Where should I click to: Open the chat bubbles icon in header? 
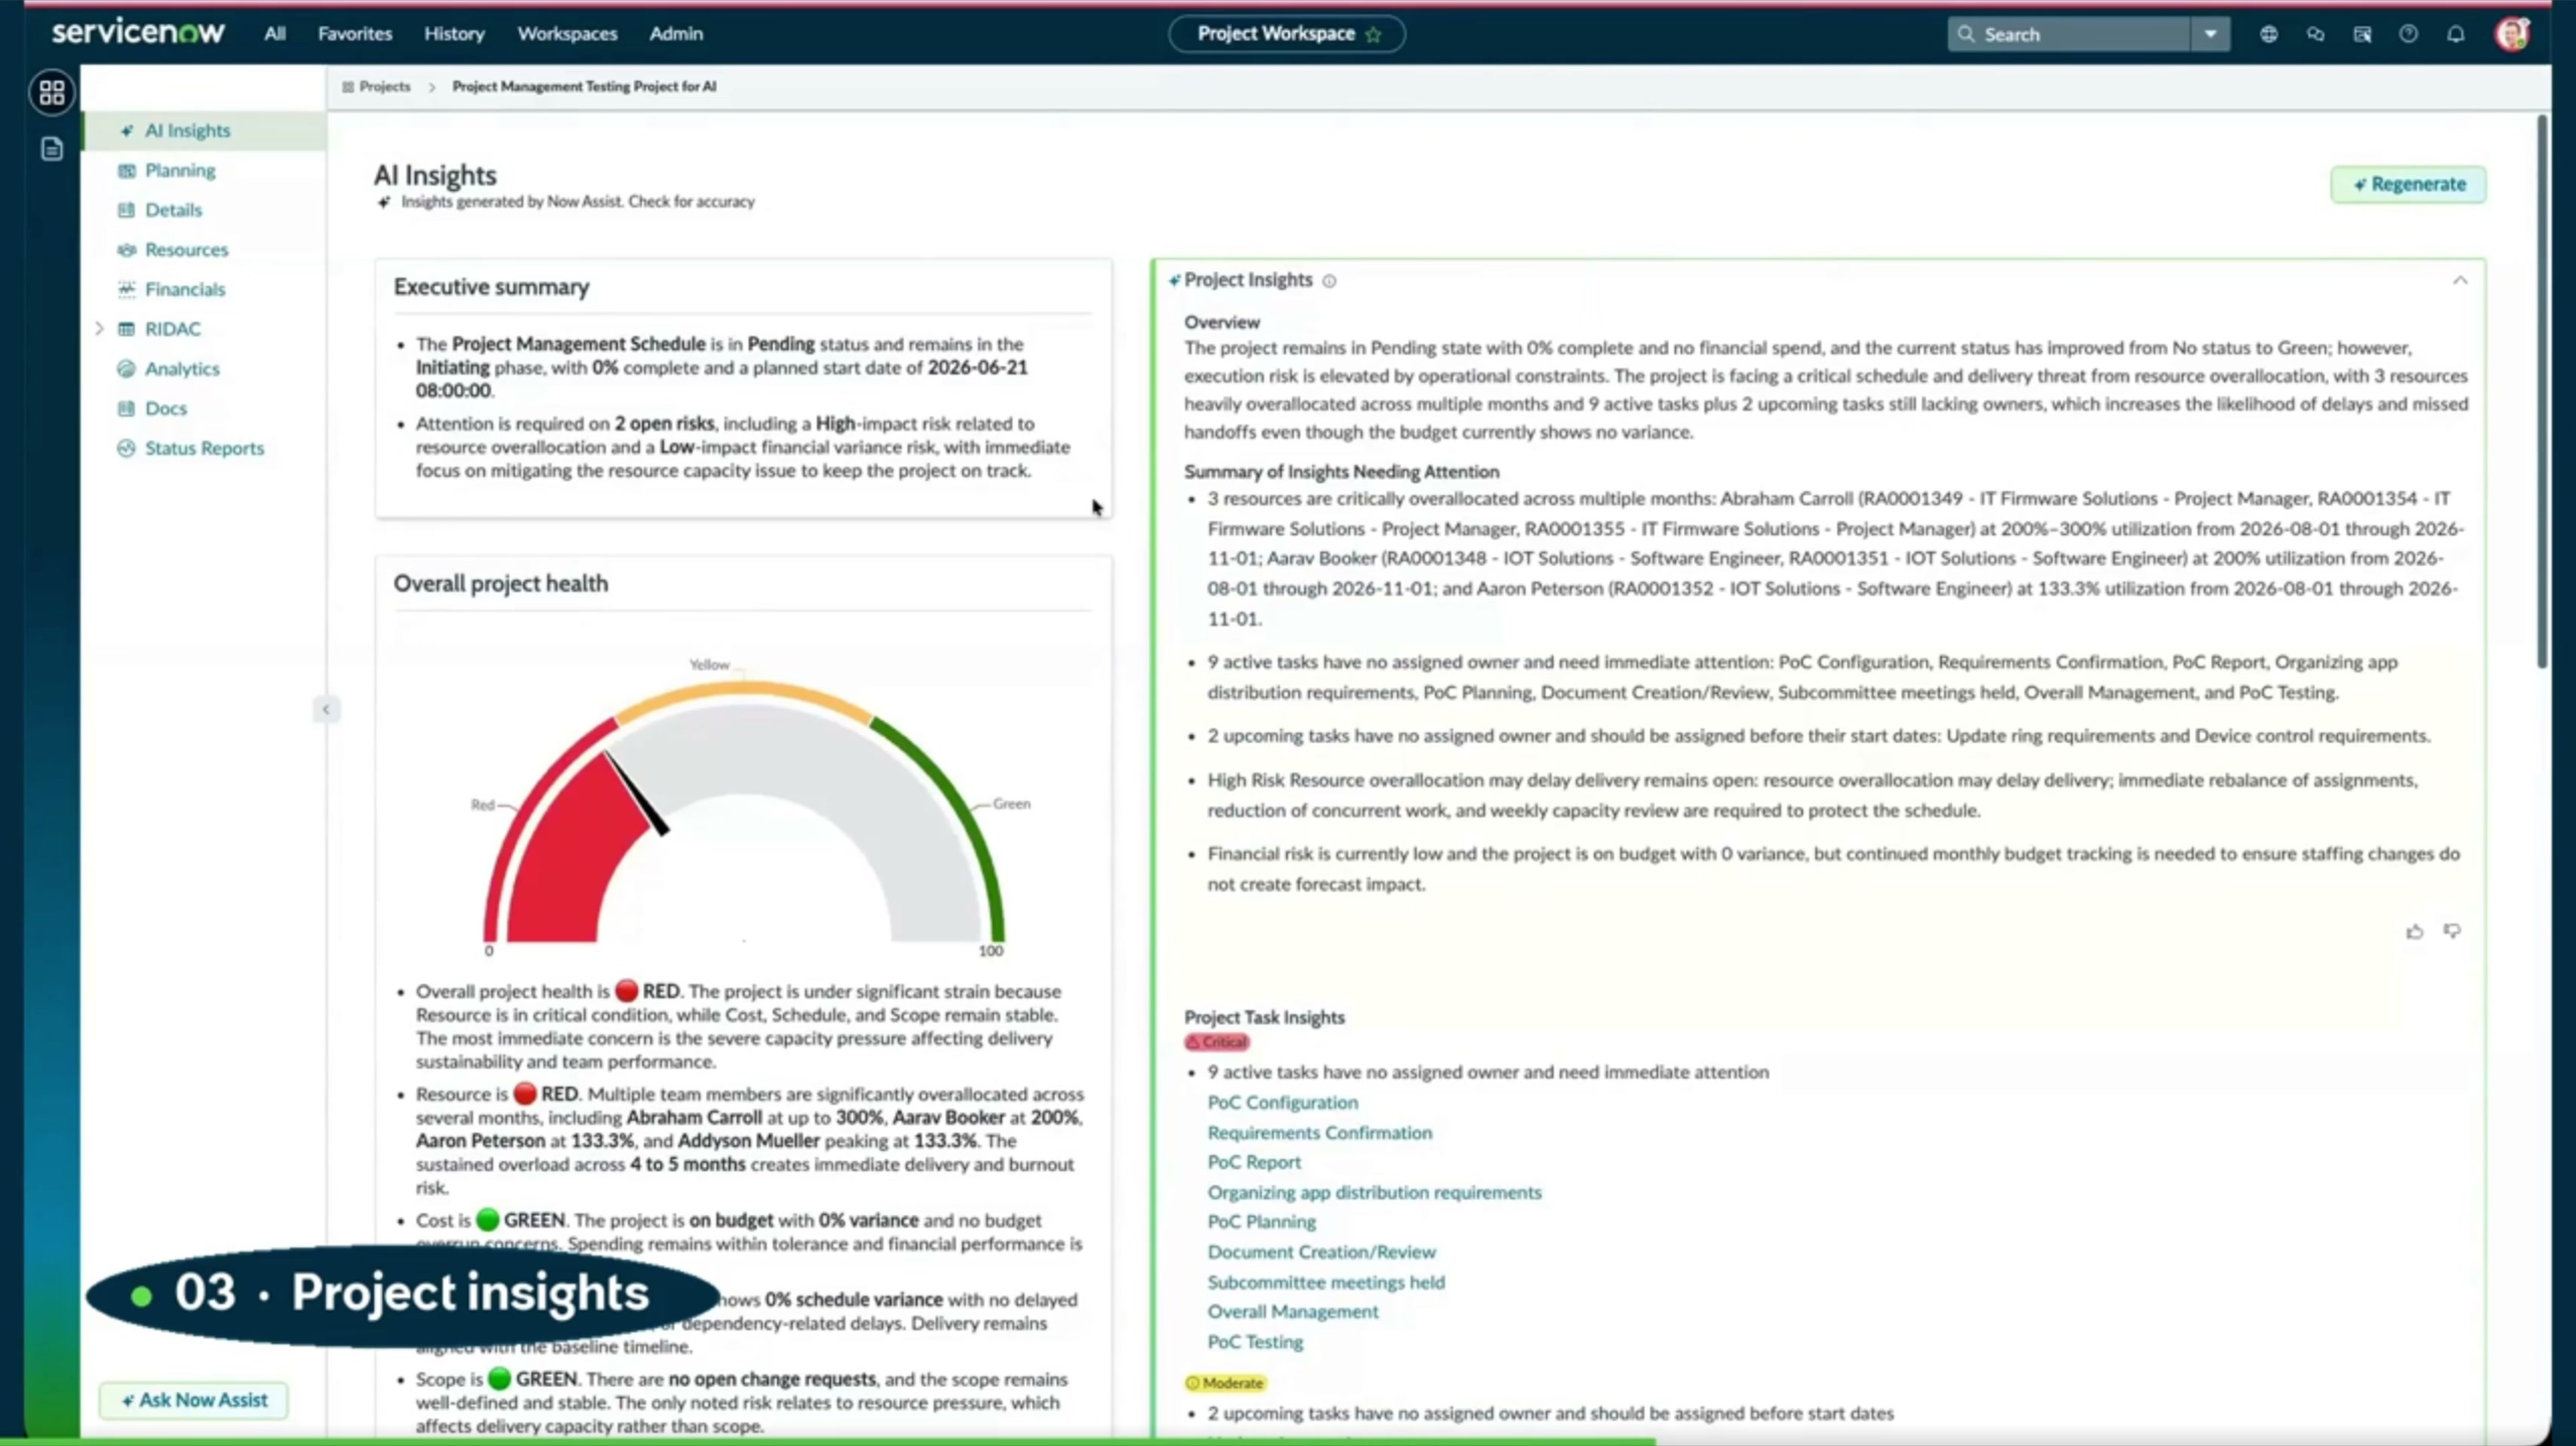(x=2315, y=34)
